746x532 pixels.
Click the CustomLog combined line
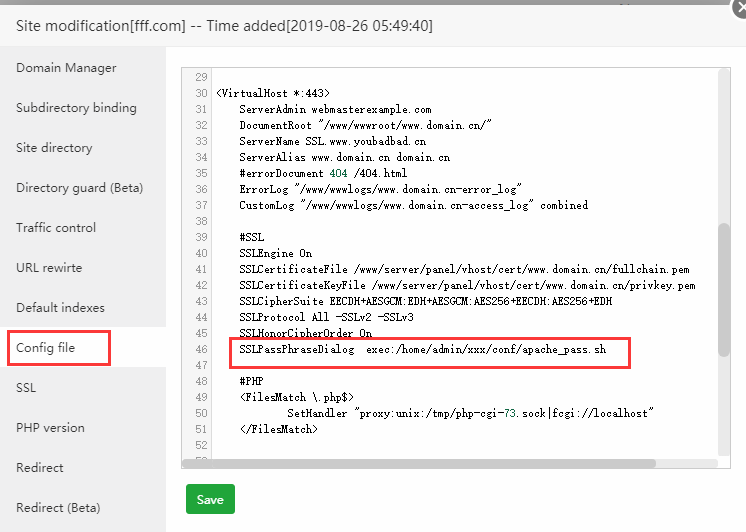413,206
